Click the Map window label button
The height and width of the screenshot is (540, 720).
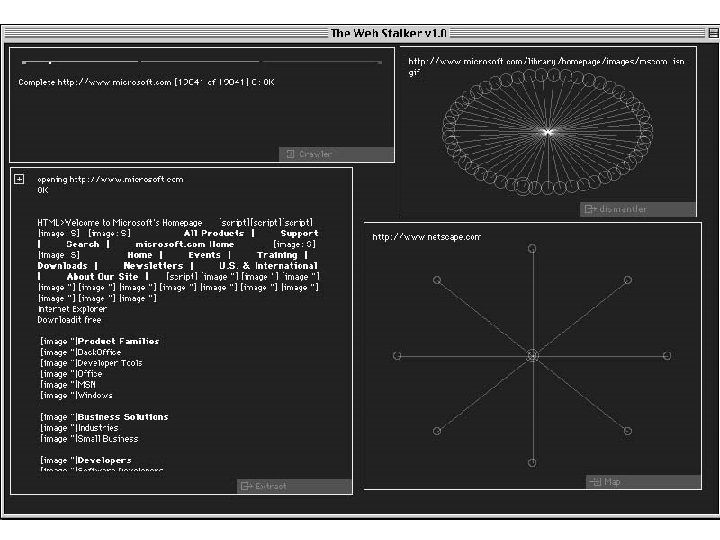(x=643, y=482)
